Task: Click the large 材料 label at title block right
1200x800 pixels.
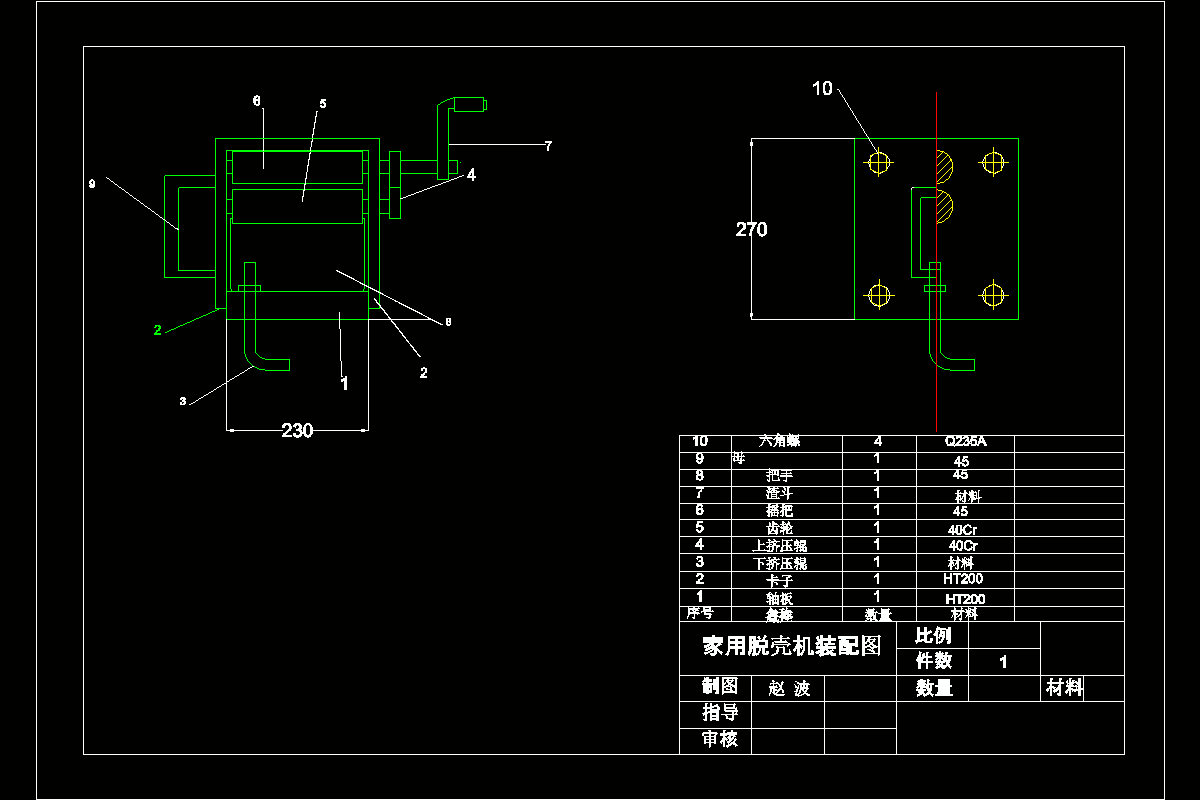Action: coord(1064,688)
